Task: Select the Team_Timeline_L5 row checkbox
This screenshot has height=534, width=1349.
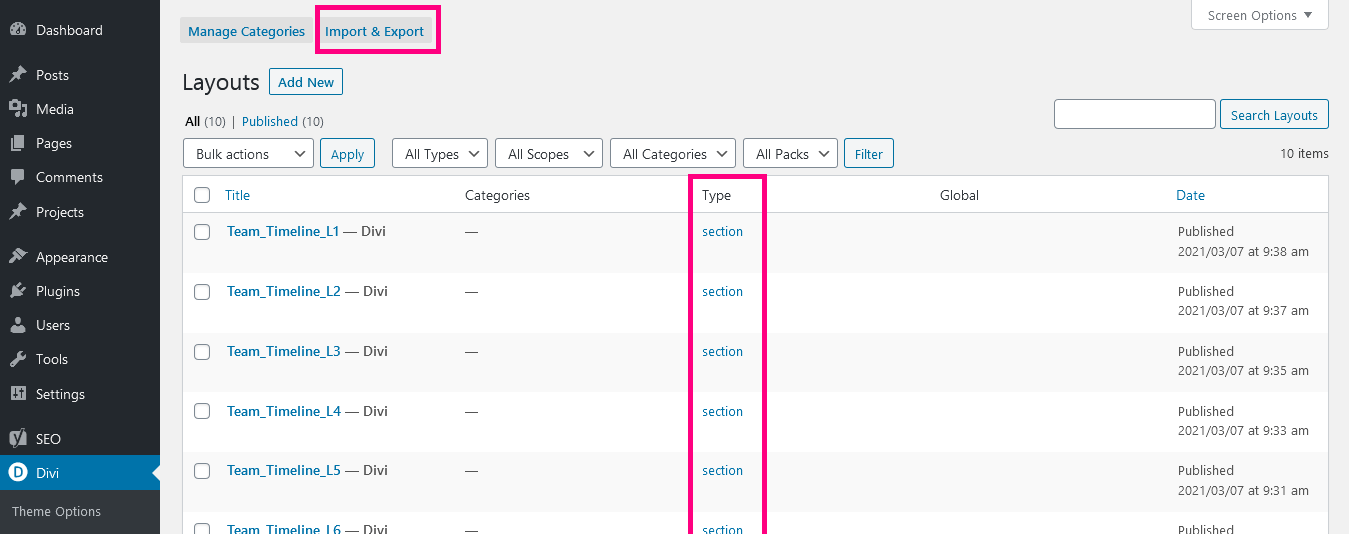Action: click(202, 471)
